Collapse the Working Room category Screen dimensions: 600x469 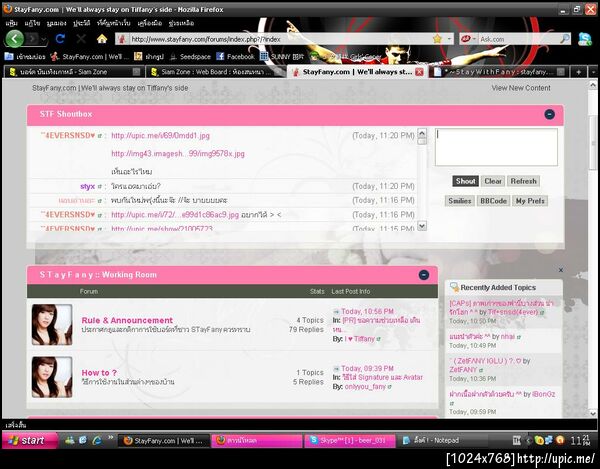[x=424, y=275]
